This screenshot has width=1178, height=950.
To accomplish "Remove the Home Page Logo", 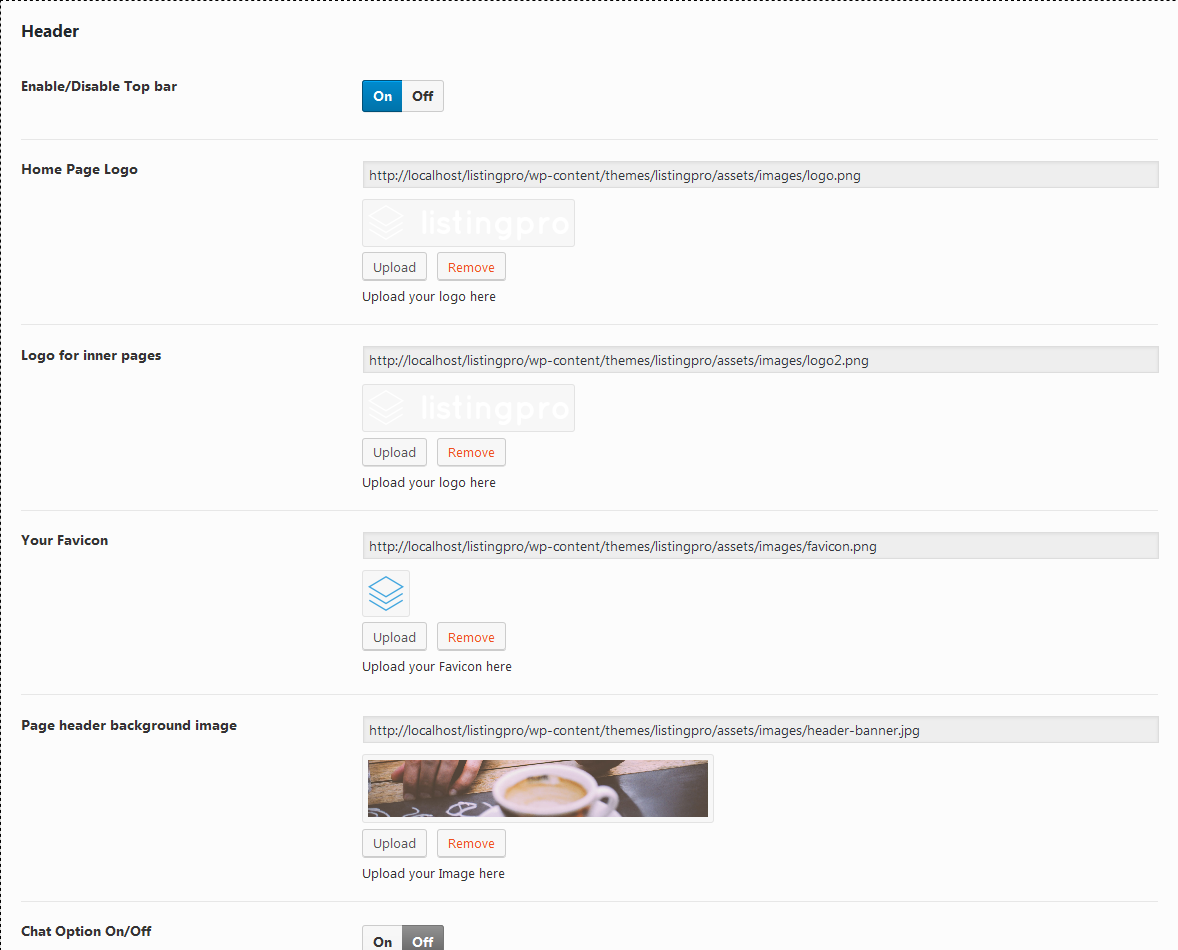I will (x=471, y=267).
